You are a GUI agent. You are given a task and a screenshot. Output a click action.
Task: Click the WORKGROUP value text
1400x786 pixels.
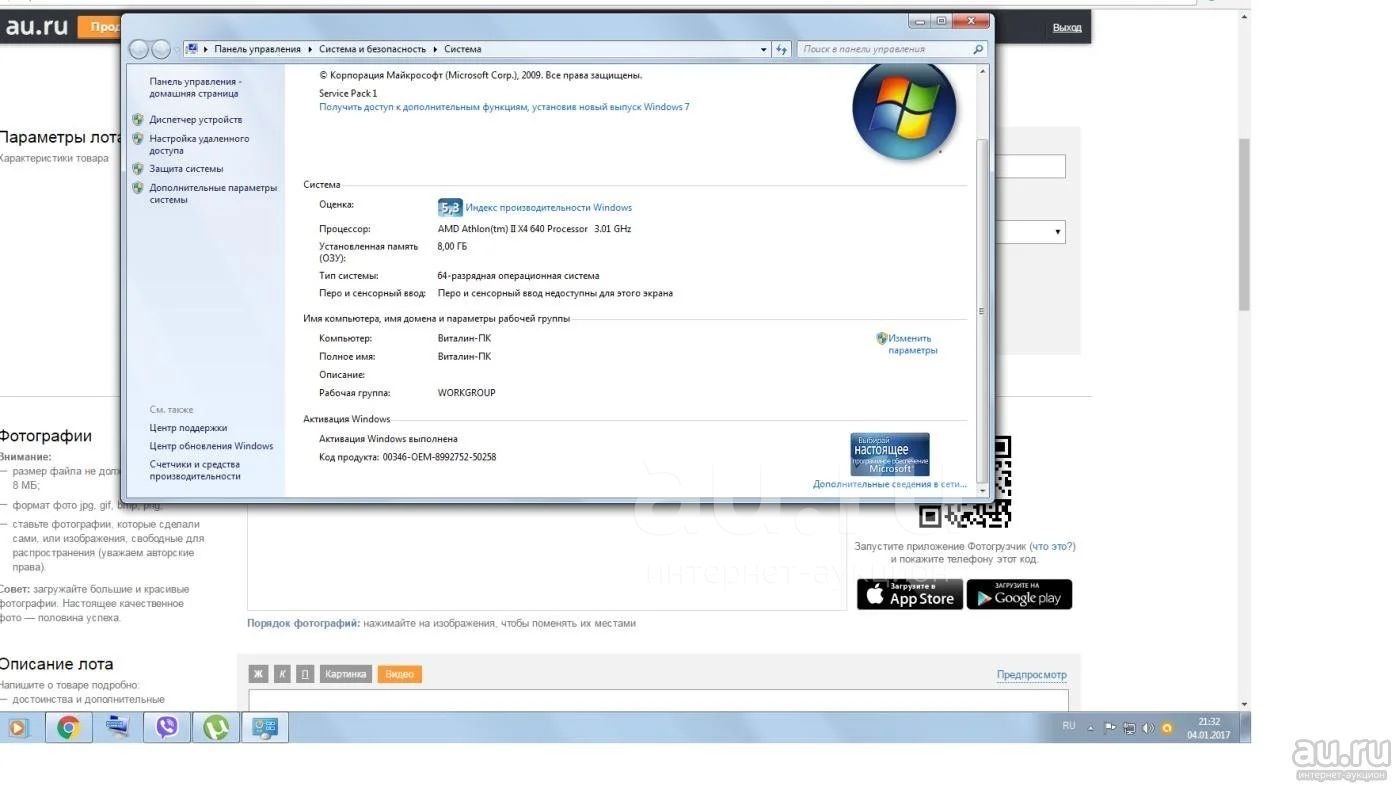pos(466,393)
